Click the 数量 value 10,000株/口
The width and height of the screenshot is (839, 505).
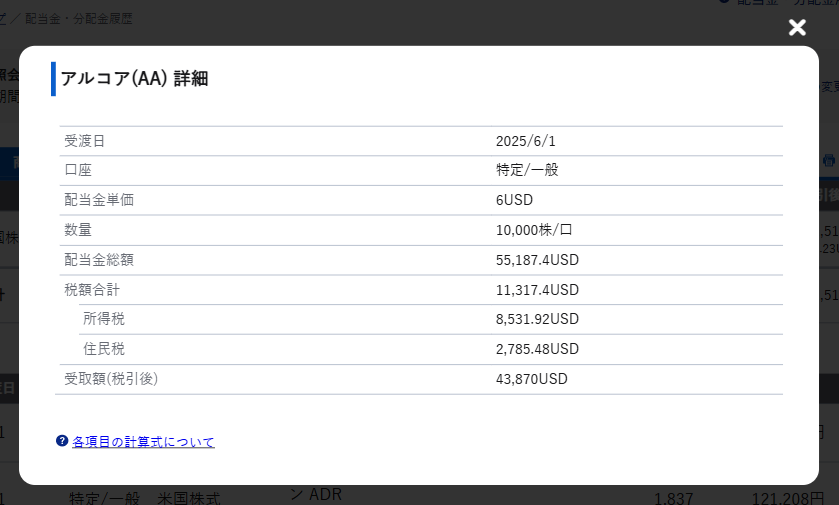[534, 230]
